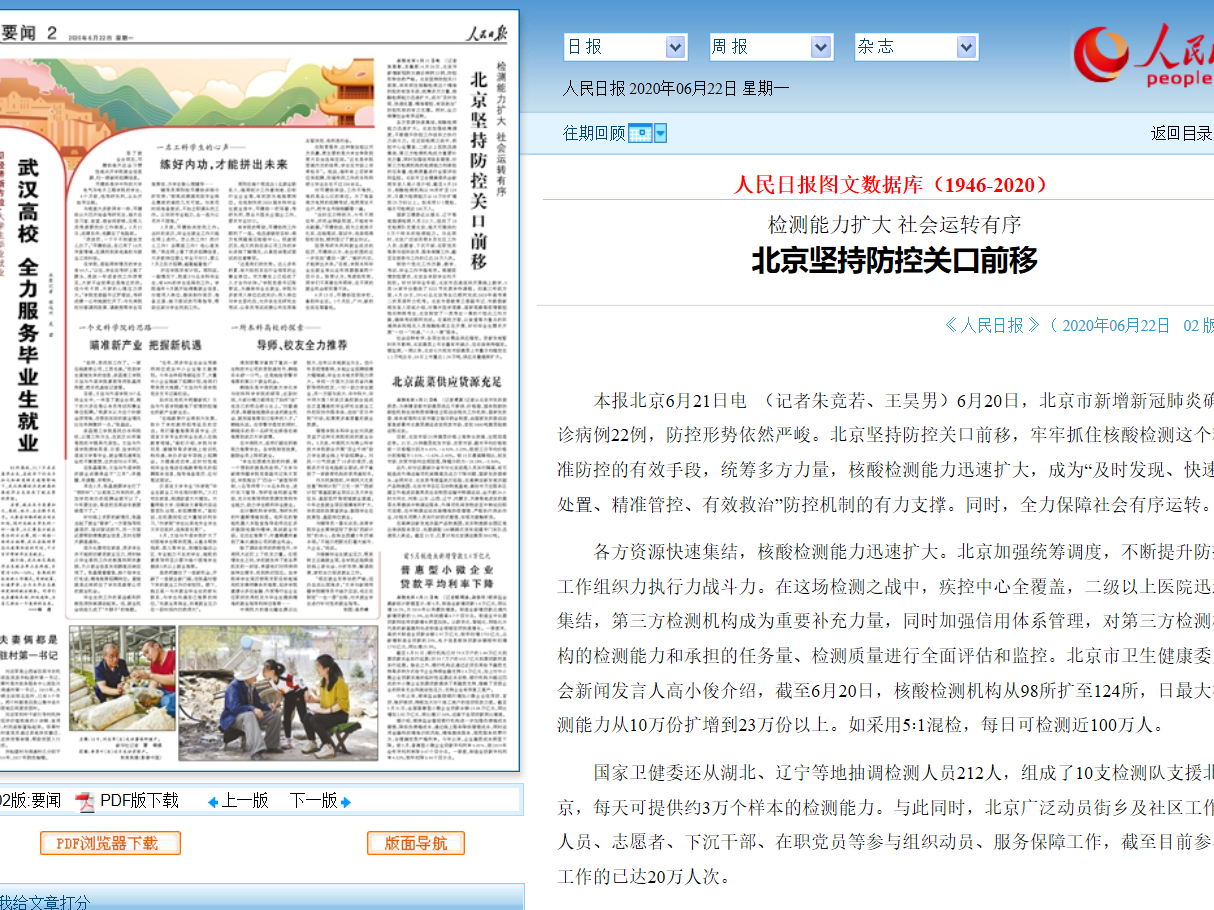This screenshot has height=910, width=1214.
Task: Click the subtitle 检测能力扩大 社会运转有序
Action: pos(895,224)
